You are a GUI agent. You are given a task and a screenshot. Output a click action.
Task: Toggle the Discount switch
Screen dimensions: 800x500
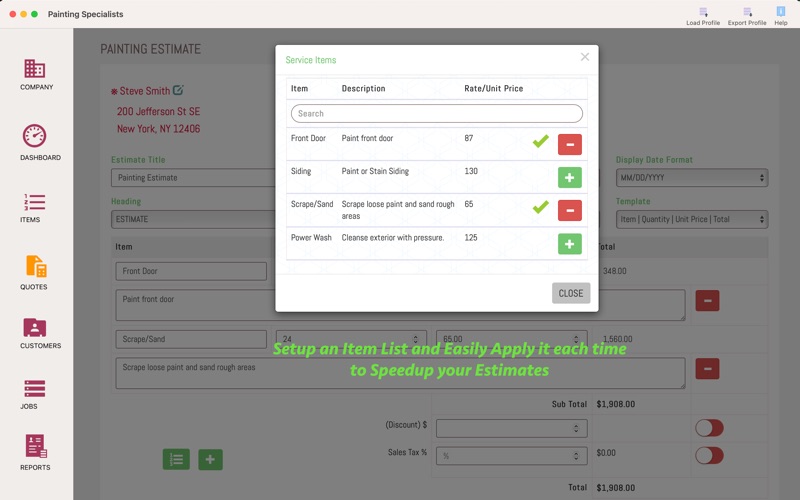709,428
